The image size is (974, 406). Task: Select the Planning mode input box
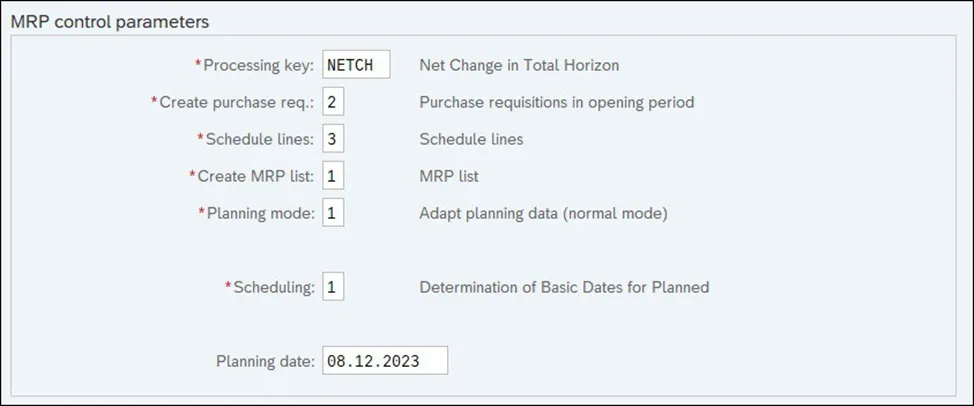tap(334, 213)
